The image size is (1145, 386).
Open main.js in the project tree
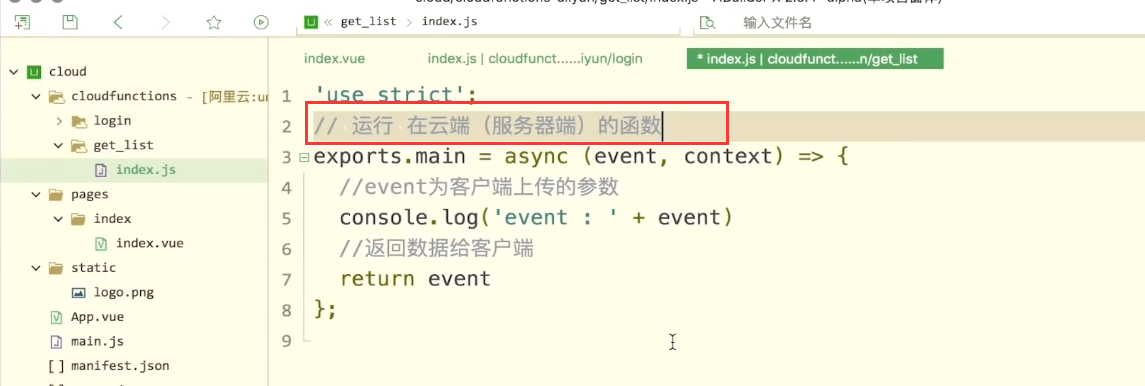point(97,341)
